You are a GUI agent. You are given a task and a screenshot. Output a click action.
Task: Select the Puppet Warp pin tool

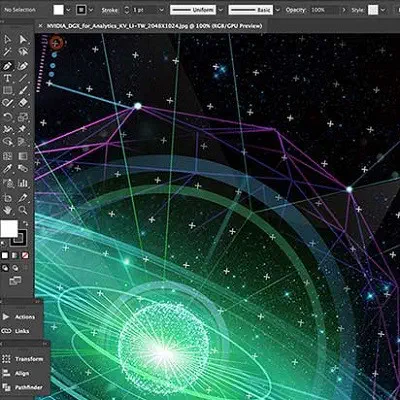(23, 129)
